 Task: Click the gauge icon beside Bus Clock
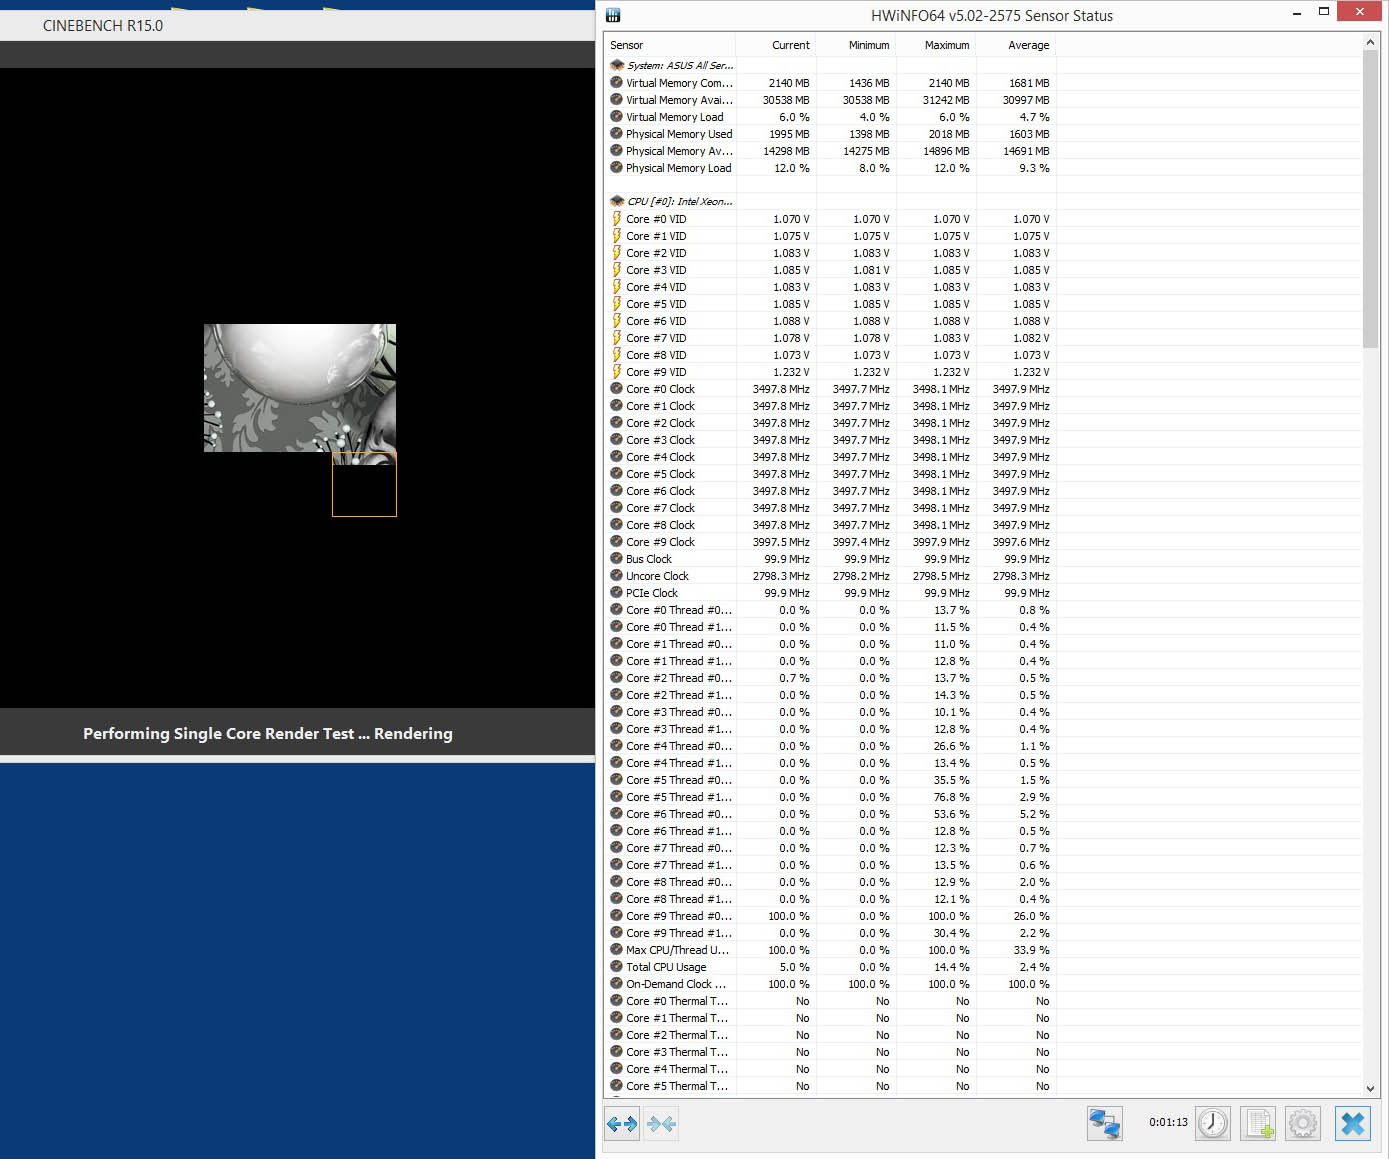(x=617, y=558)
